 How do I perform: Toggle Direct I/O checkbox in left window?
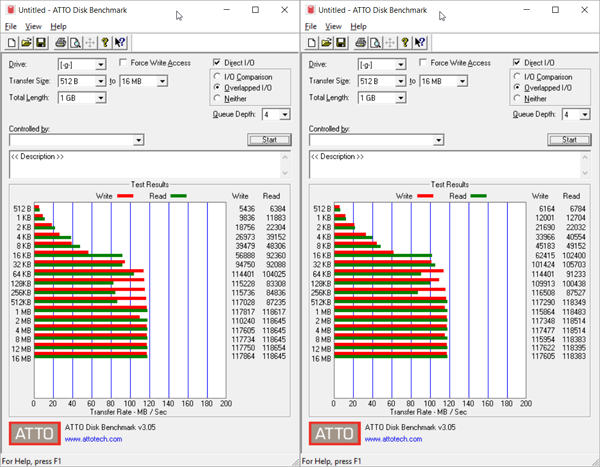(x=217, y=62)
